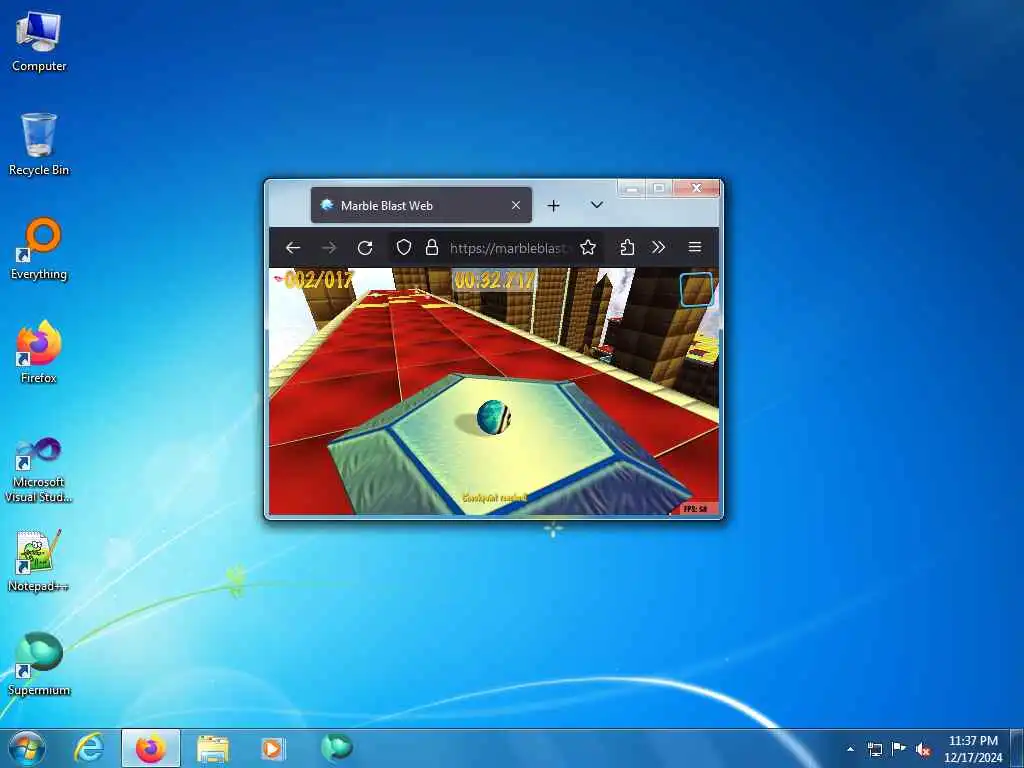Viewport: 1024px width, 768px height.
Task: Click the gem counter 002/017
Action: point(315,281)
